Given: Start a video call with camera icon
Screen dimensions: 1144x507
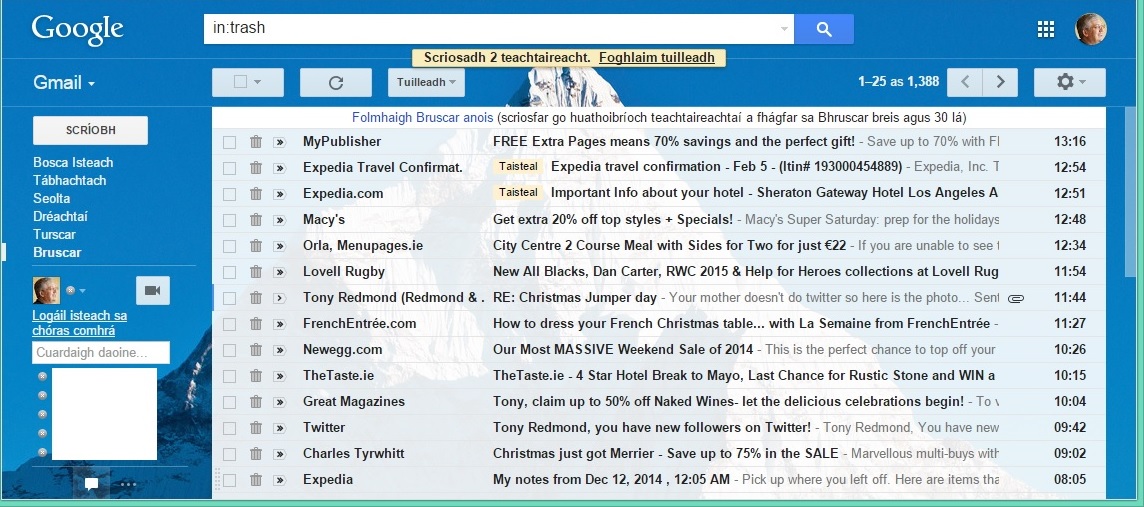Looking at the screenshot, I should (x=152, y=290).
